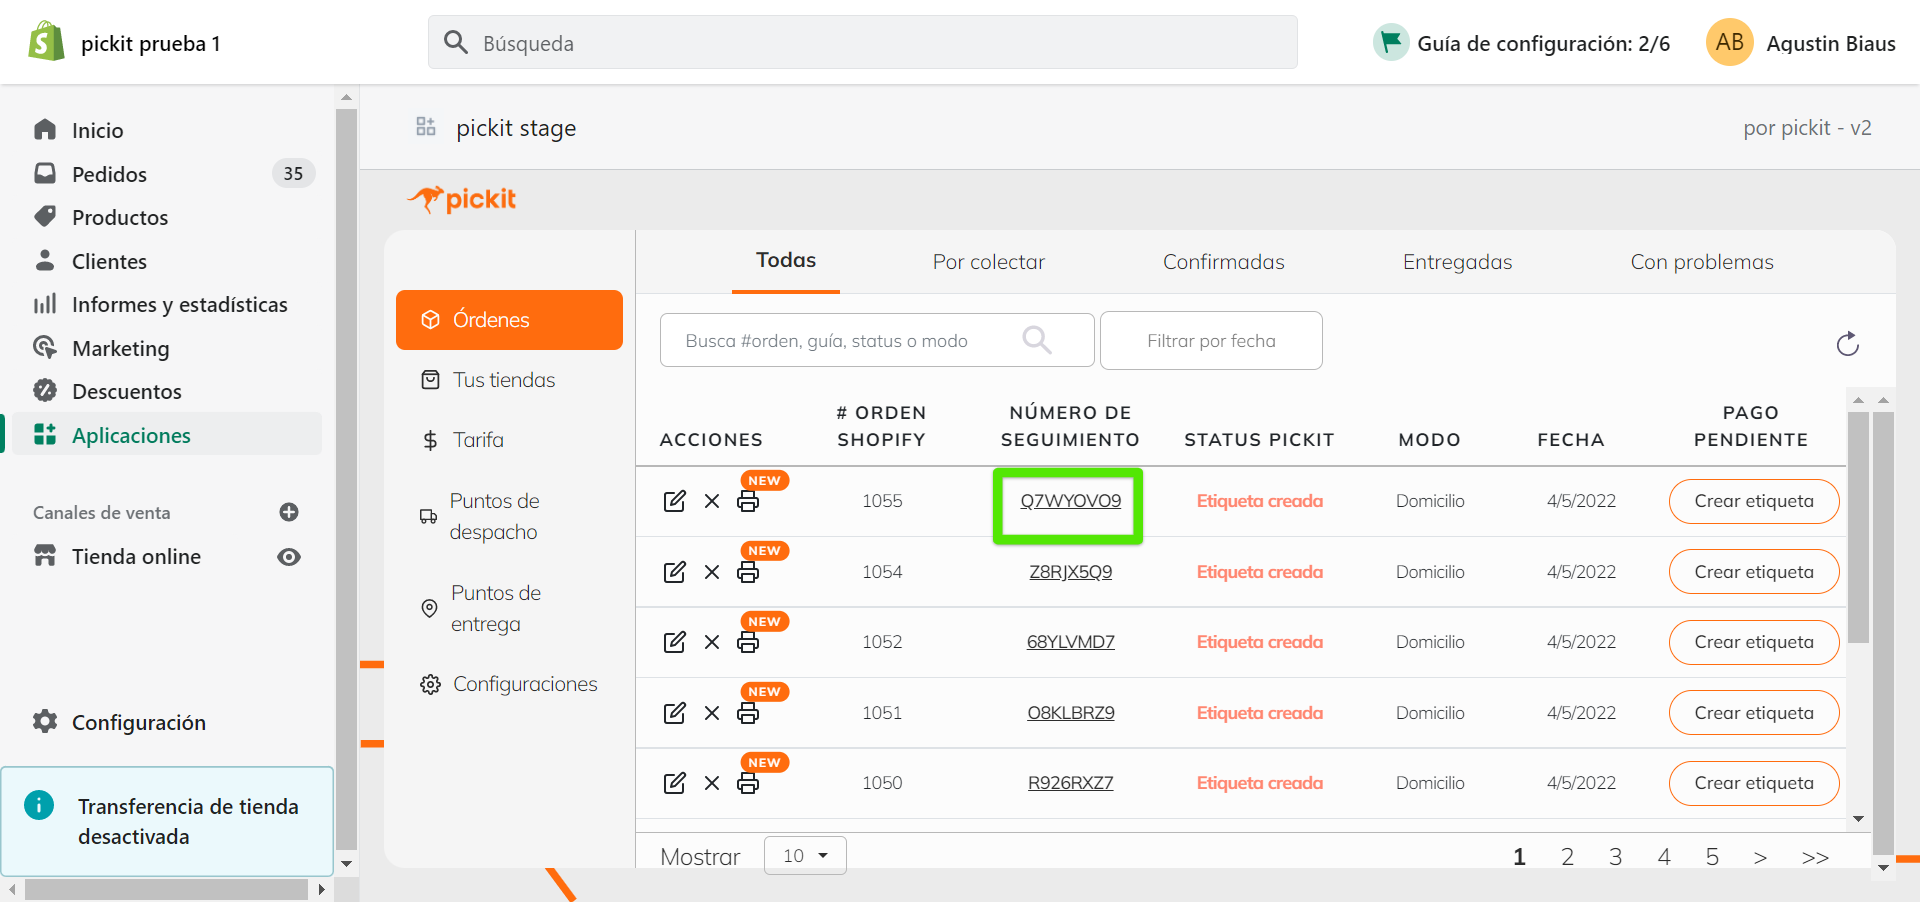This screenshot has height=902, width=1920.
Task: Print the label for order 1052
Action: (x=748, y=643)
